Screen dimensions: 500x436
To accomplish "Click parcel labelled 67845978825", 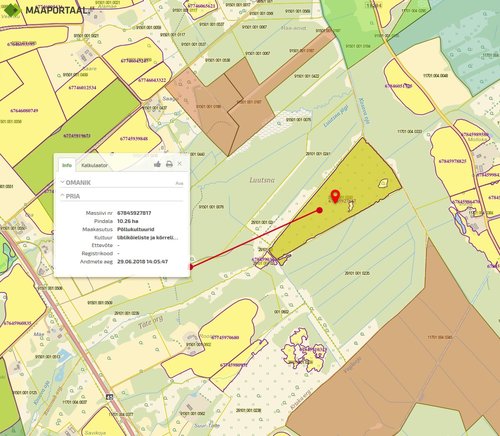I will (x=452, y=161).
